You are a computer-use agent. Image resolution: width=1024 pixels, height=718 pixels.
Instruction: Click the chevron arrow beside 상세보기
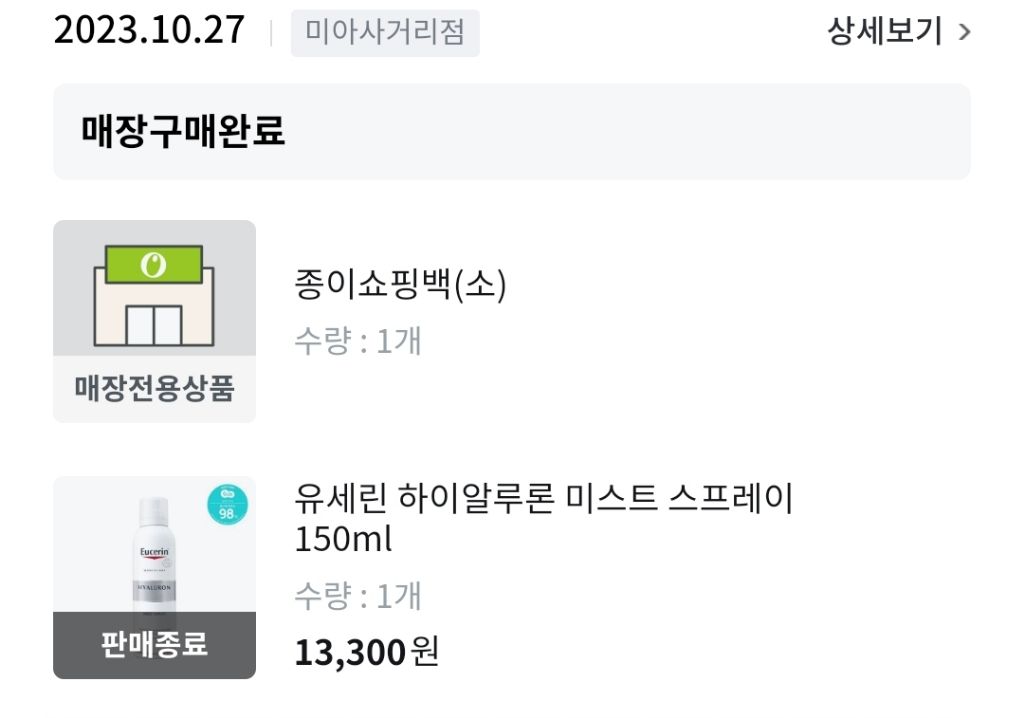click(x=964, y=32)
